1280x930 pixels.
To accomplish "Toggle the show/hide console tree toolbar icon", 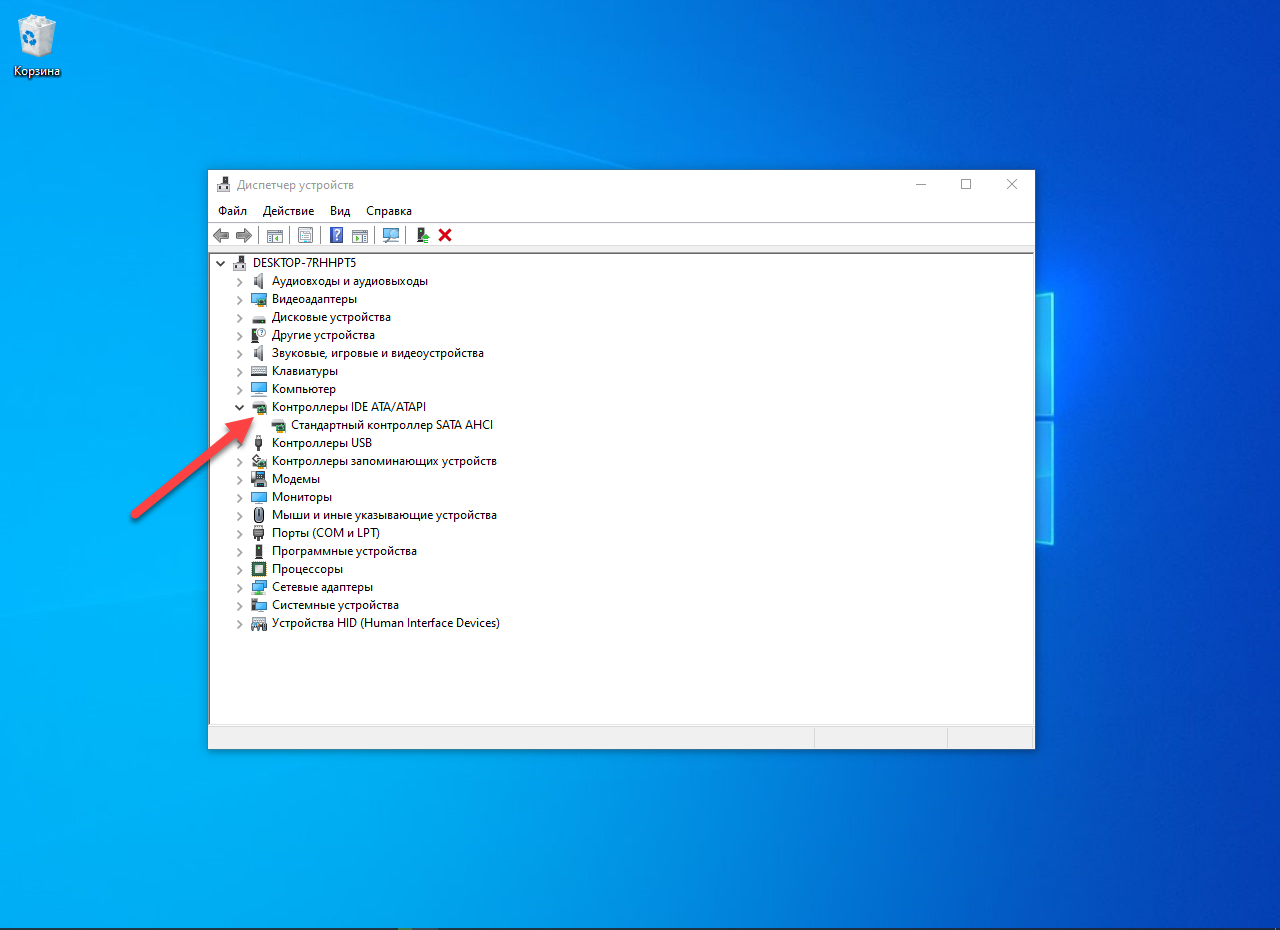I will tap(274, 235).
